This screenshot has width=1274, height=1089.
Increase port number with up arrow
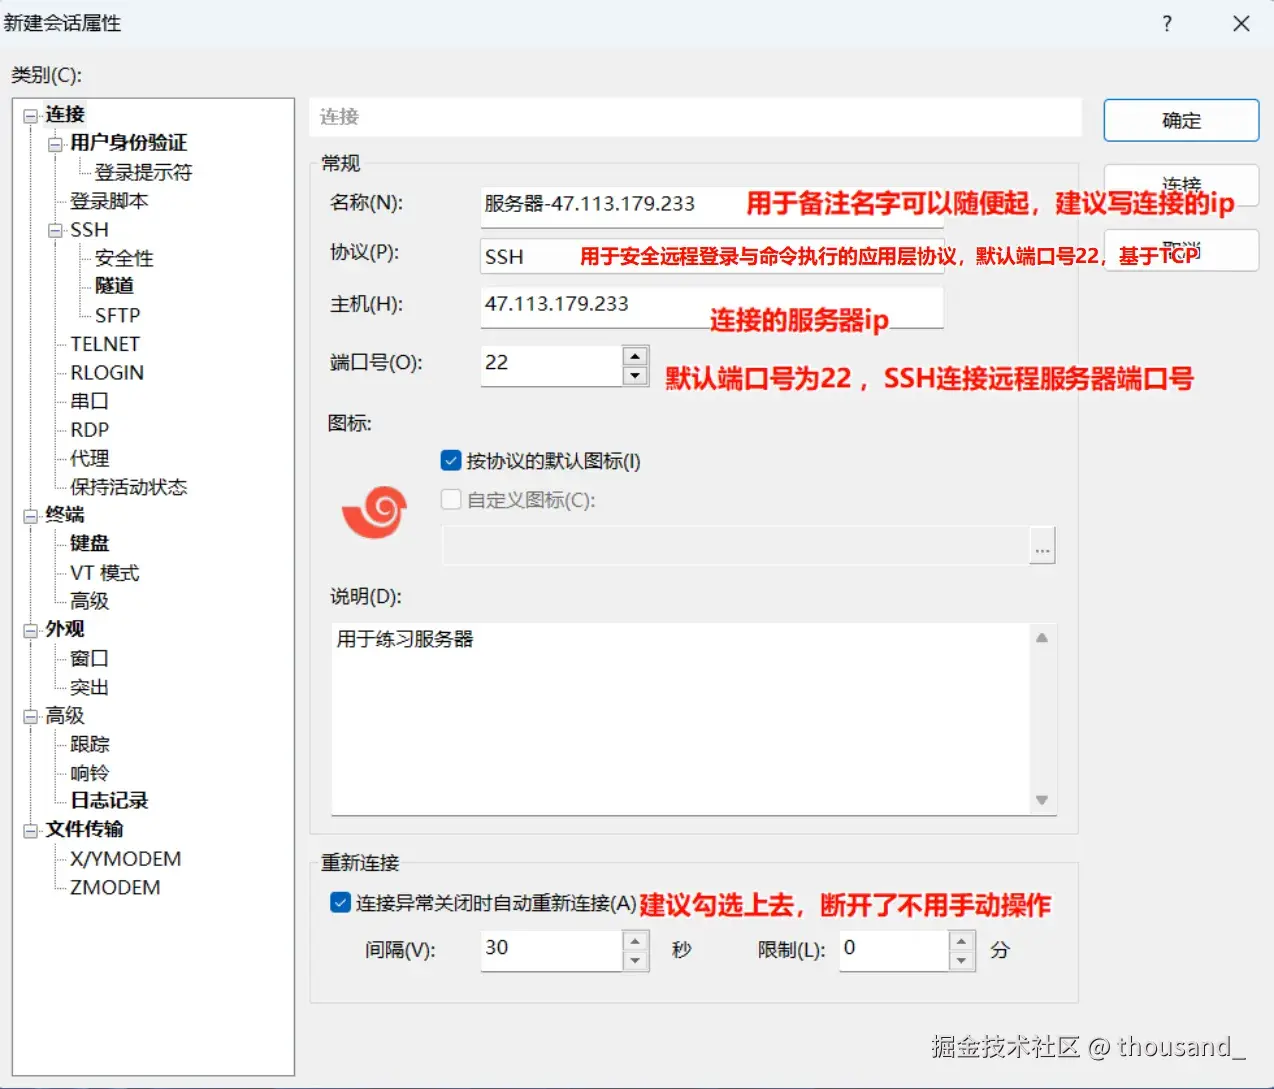pos(635,355)
